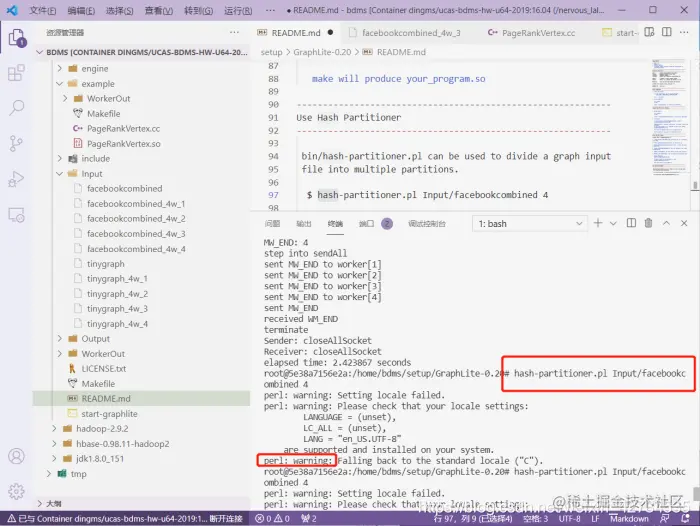The image size is (700, 526).
Task: Switch to the 调试控制台 panel tab
Action: click(427, 224)
